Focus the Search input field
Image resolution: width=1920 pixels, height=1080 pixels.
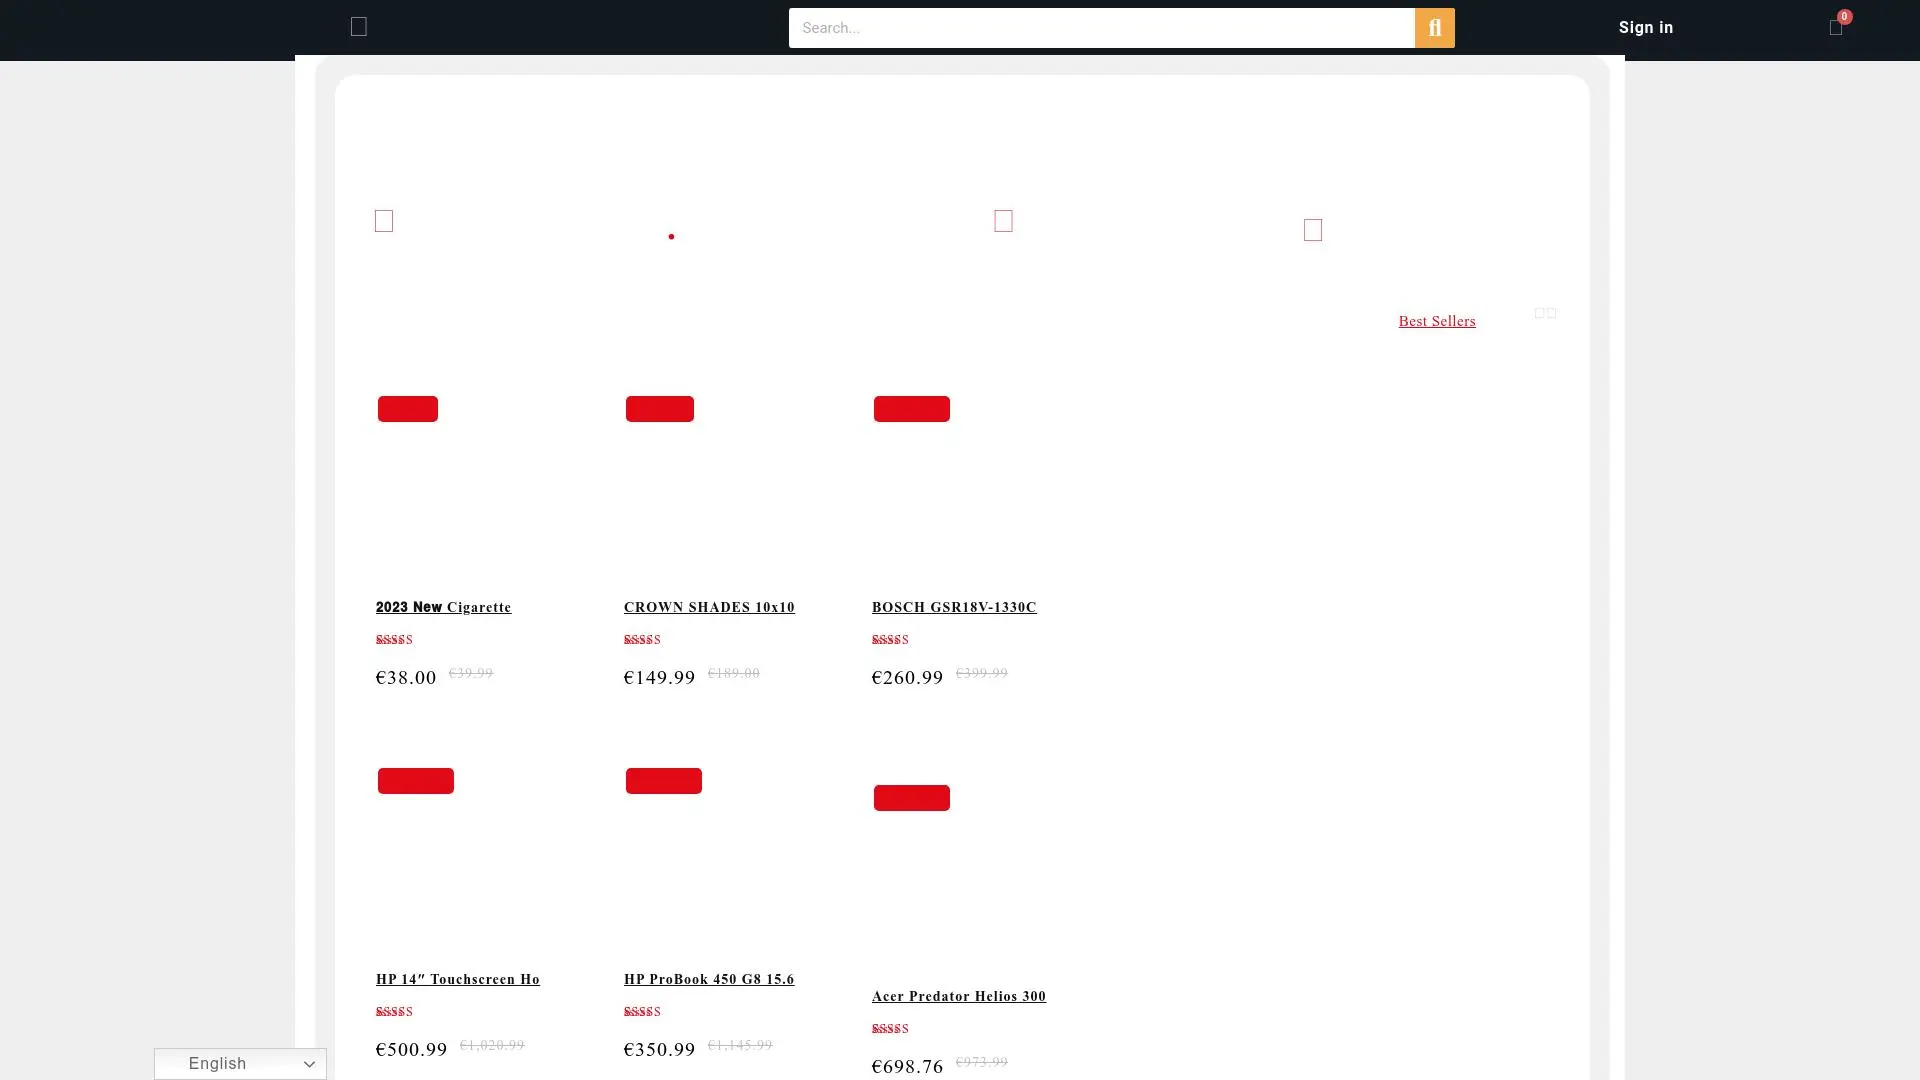click(1100, 28)
